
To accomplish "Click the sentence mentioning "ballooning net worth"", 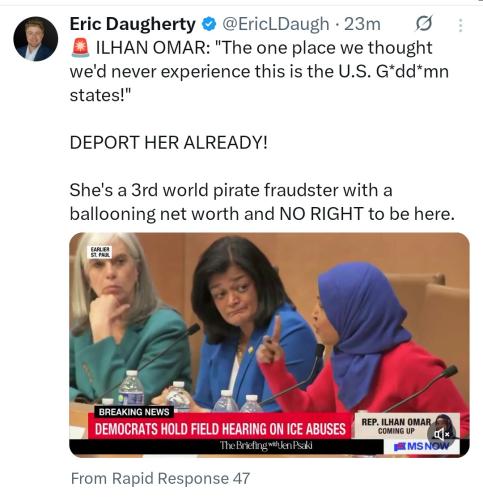I will point(262,202).
